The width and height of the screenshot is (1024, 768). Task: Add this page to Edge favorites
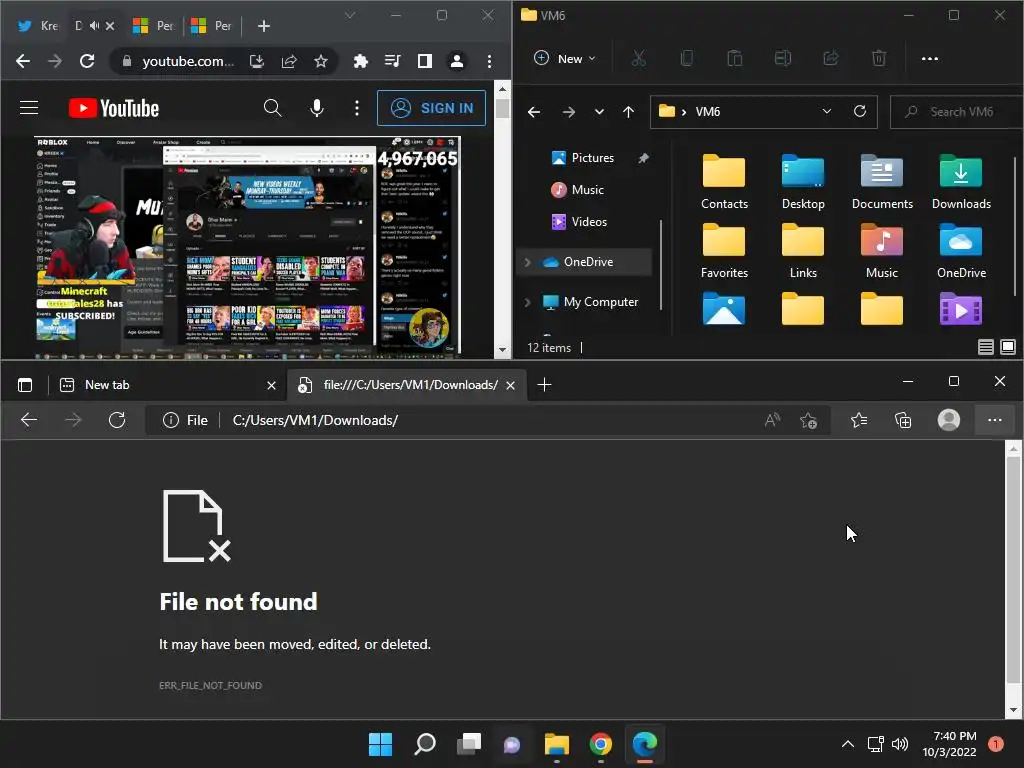coord(808,420)
